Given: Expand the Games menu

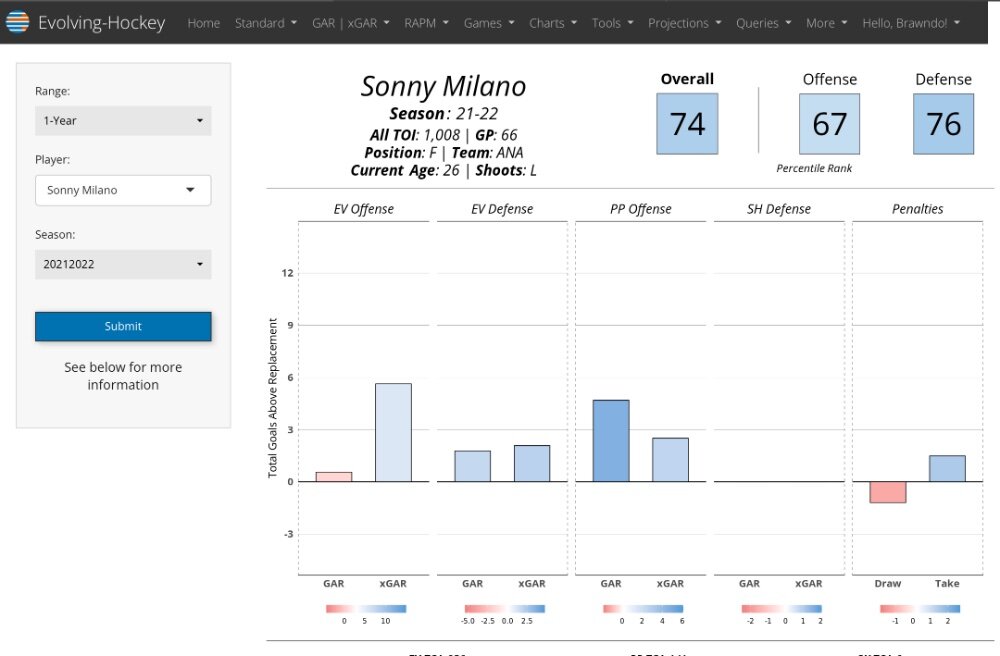Looking at the screenshot, I should (x=489, y=23).
